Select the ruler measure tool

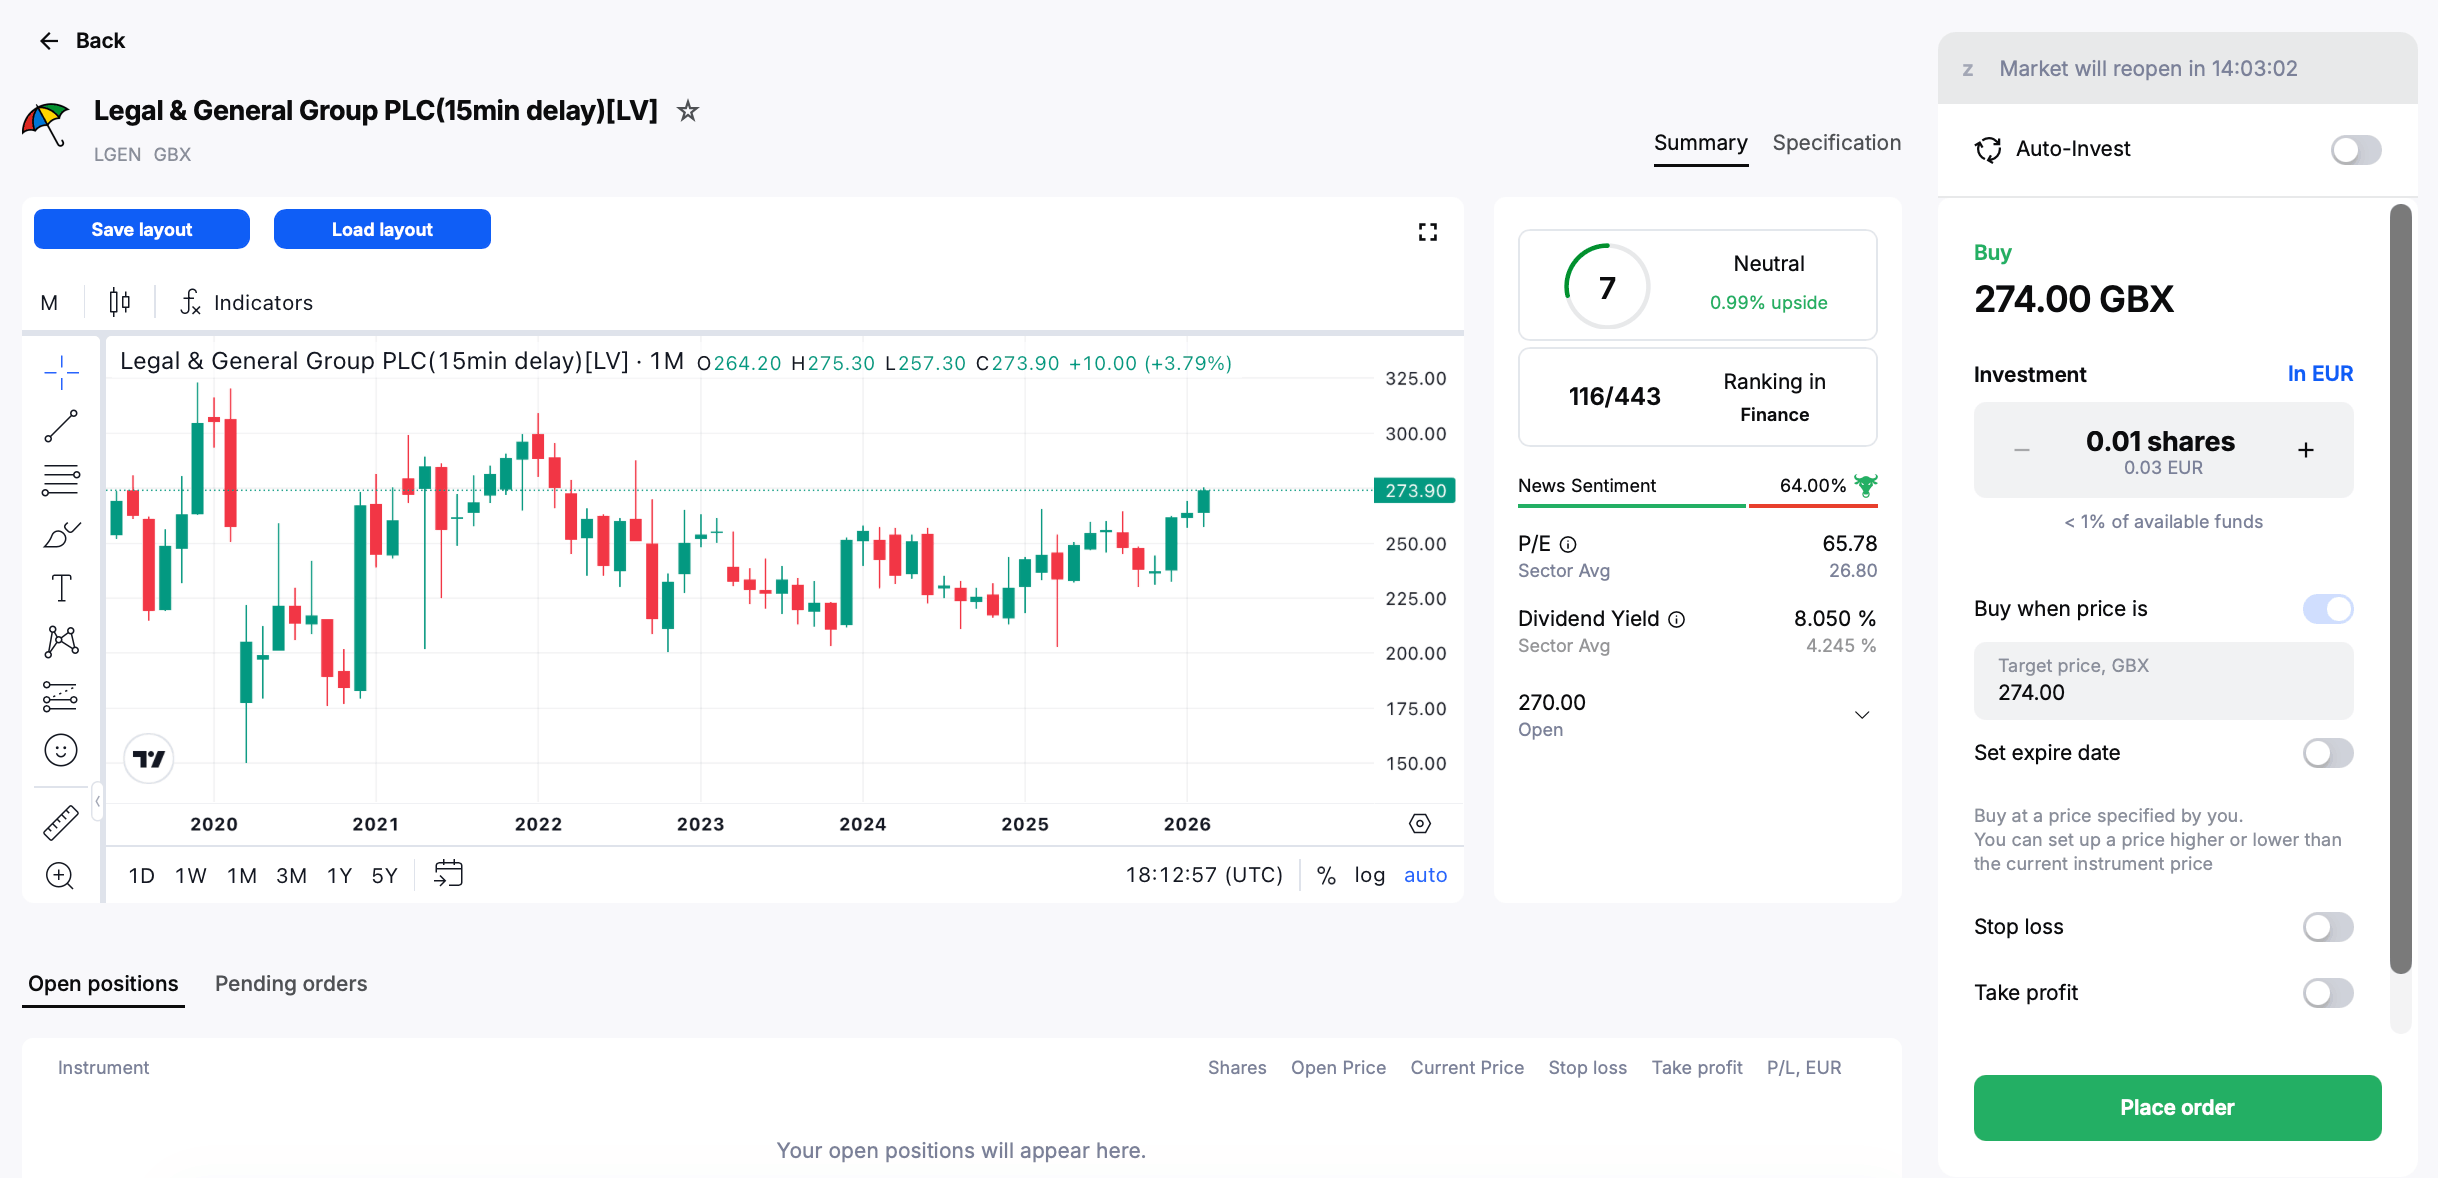[61, 822]
